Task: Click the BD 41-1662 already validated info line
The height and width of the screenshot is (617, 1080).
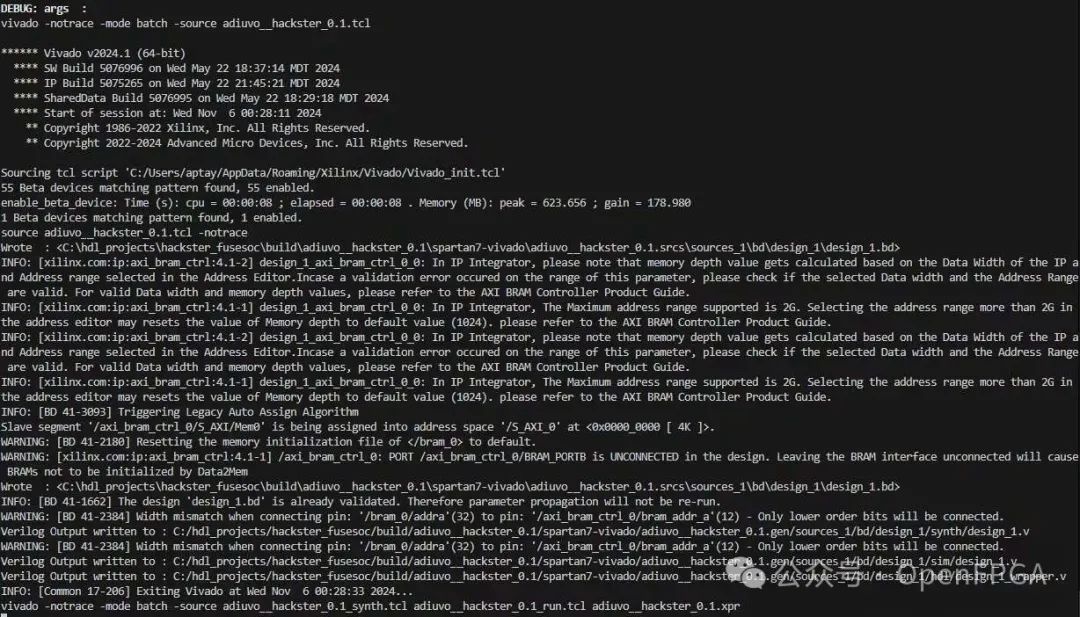Action: (361, 502)
